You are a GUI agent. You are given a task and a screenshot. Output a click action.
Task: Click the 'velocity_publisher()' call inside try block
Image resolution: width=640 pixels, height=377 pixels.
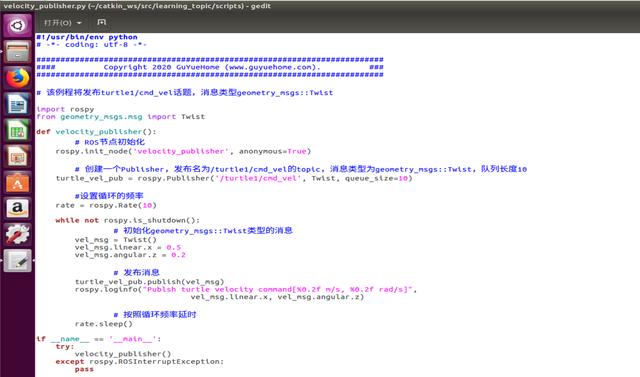click(123, 354)
